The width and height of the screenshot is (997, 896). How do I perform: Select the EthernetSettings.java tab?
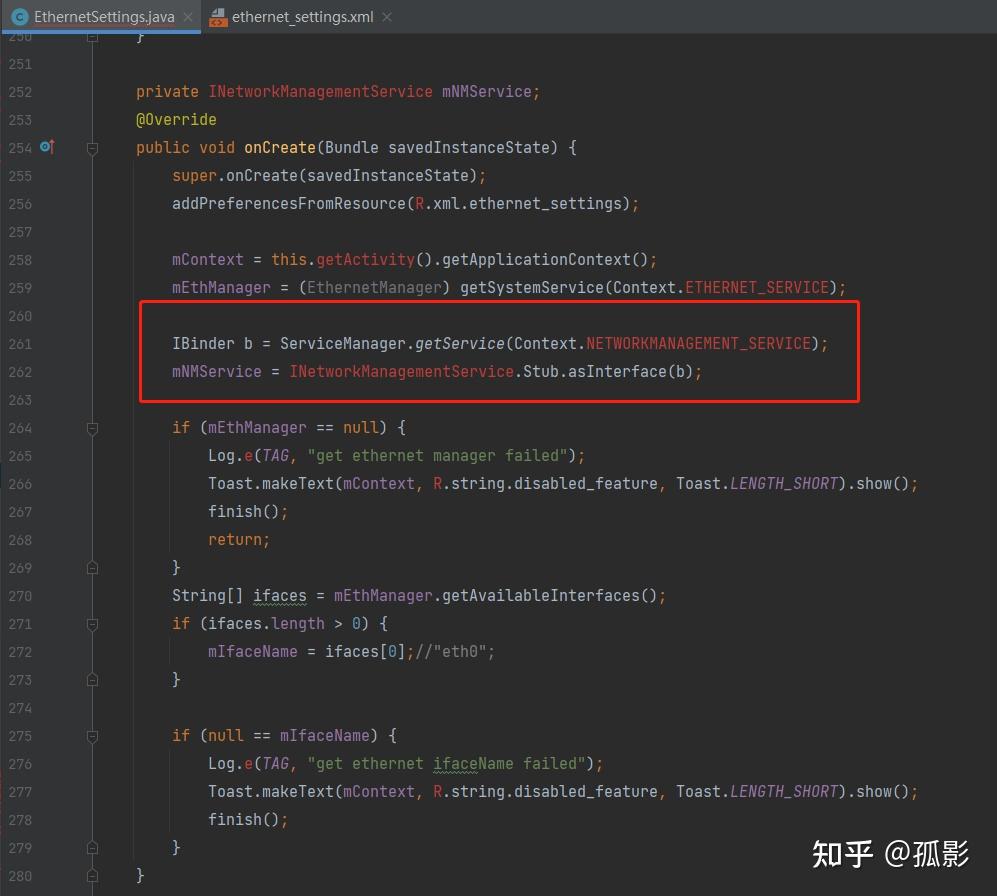pos(100,17)
